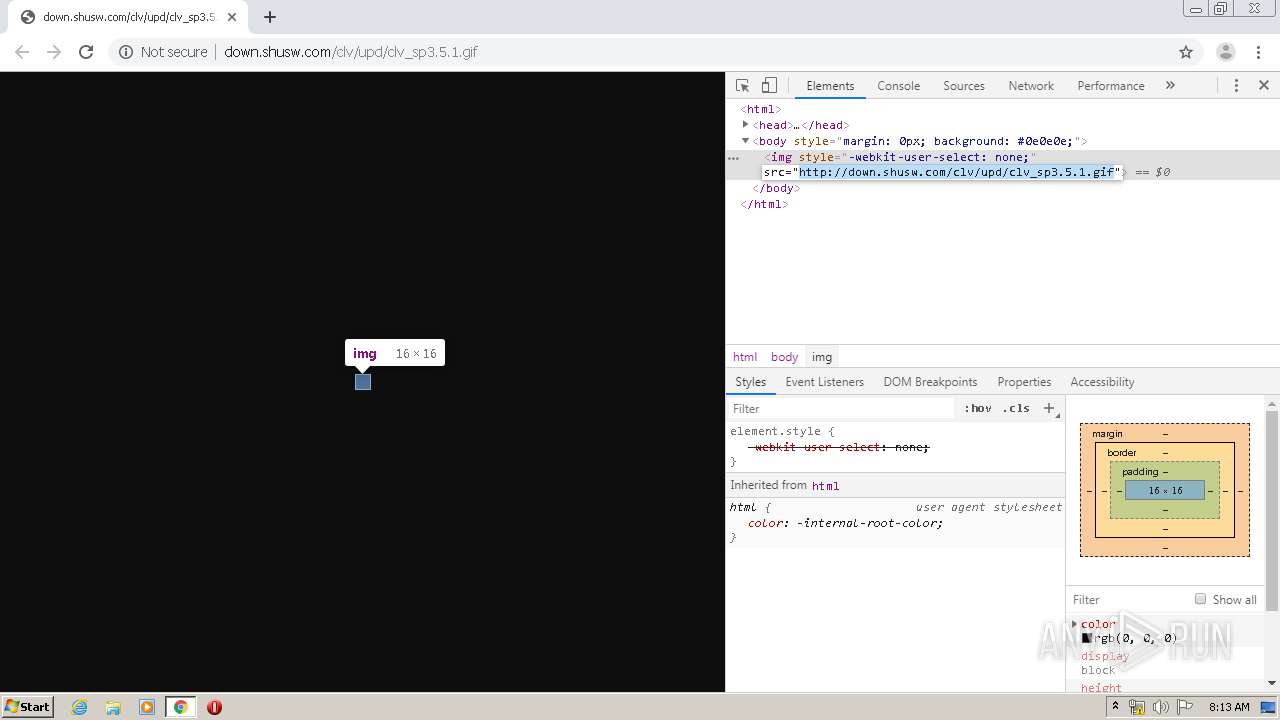Screen dimensions: 1280x720
Task: Open DevTools customize menu (three dots)
Action: [x=1236, y=86]
